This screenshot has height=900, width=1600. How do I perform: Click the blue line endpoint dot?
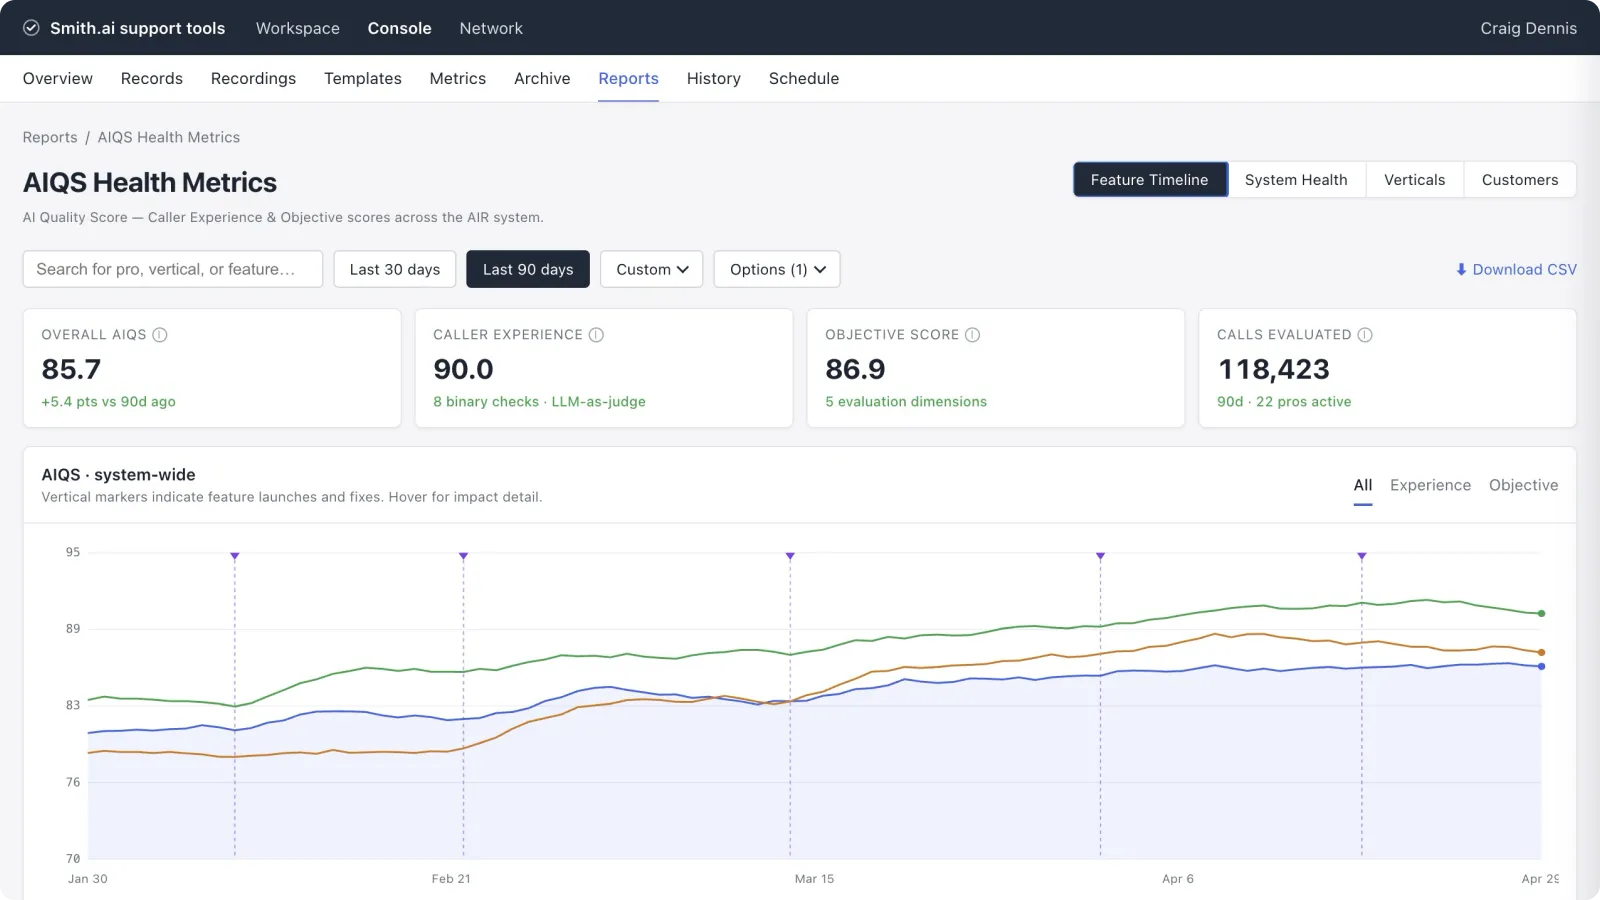[x=1541, y=666]
